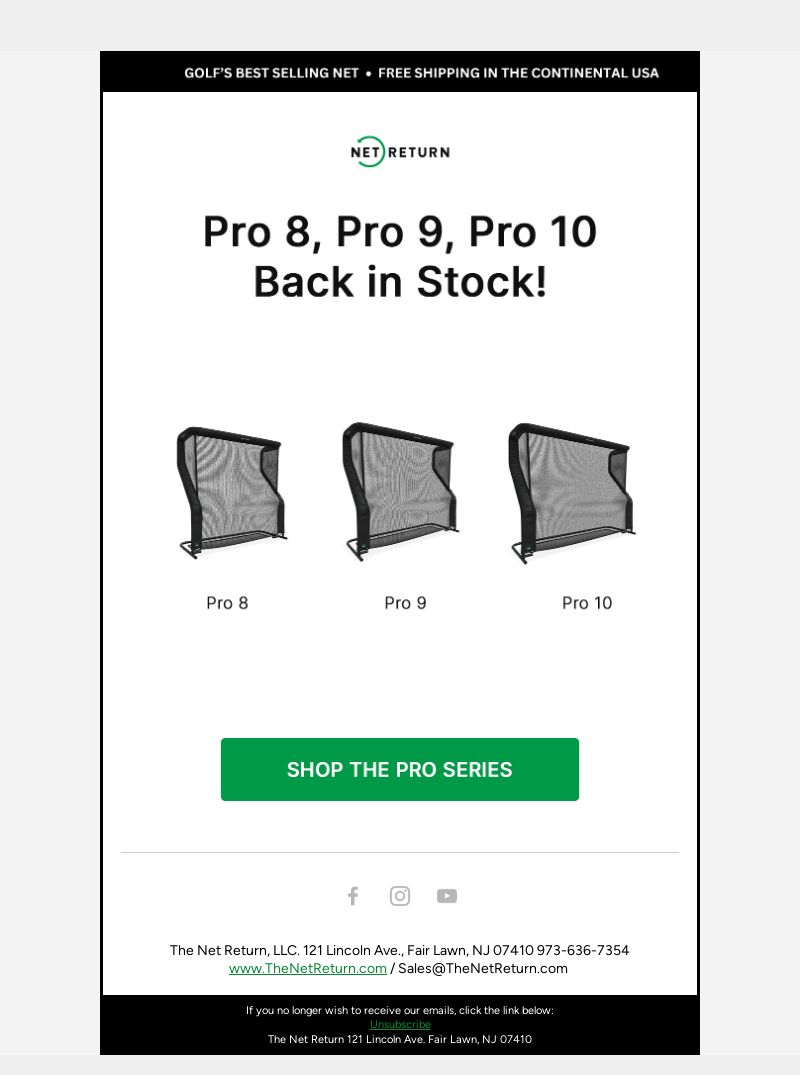The height and width of the screenshot is (1075, 800).
Task: Open the Instagram social icon
Action: pyautogui.click(x=400, y=896)
